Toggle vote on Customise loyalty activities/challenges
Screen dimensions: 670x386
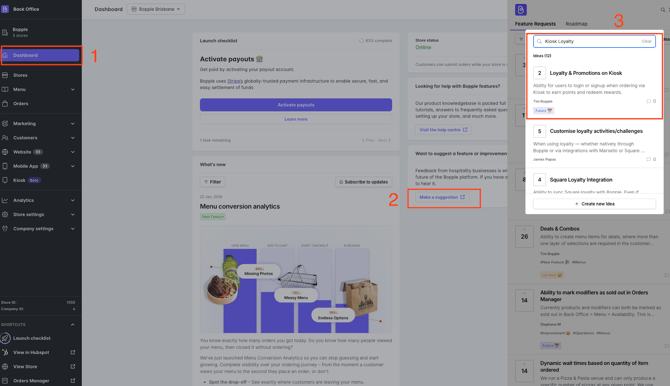(x=539, y=131)
